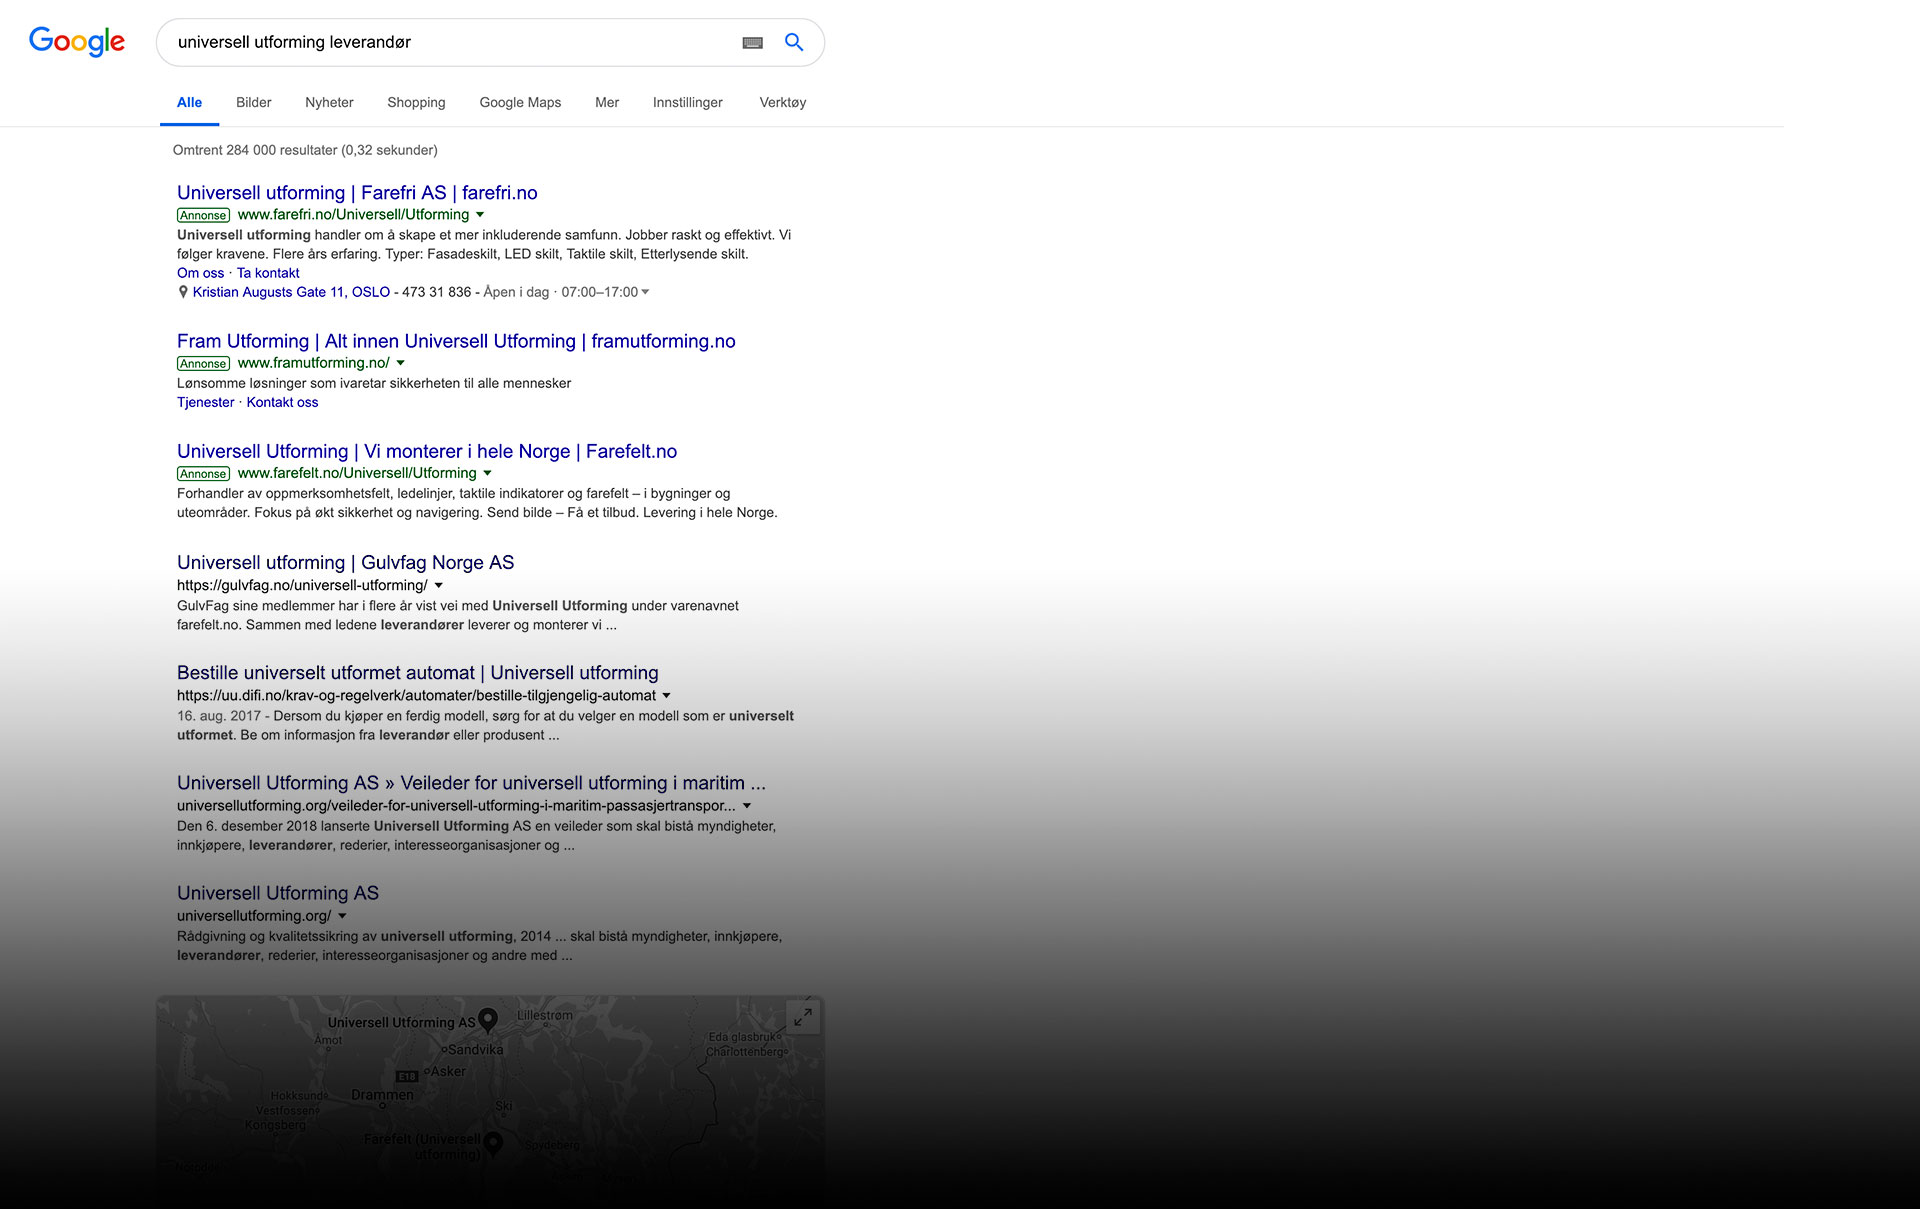Open Universell utforming | Farefri AS result
Viewport: 1920px width, 1209px height.
(357, 192)
